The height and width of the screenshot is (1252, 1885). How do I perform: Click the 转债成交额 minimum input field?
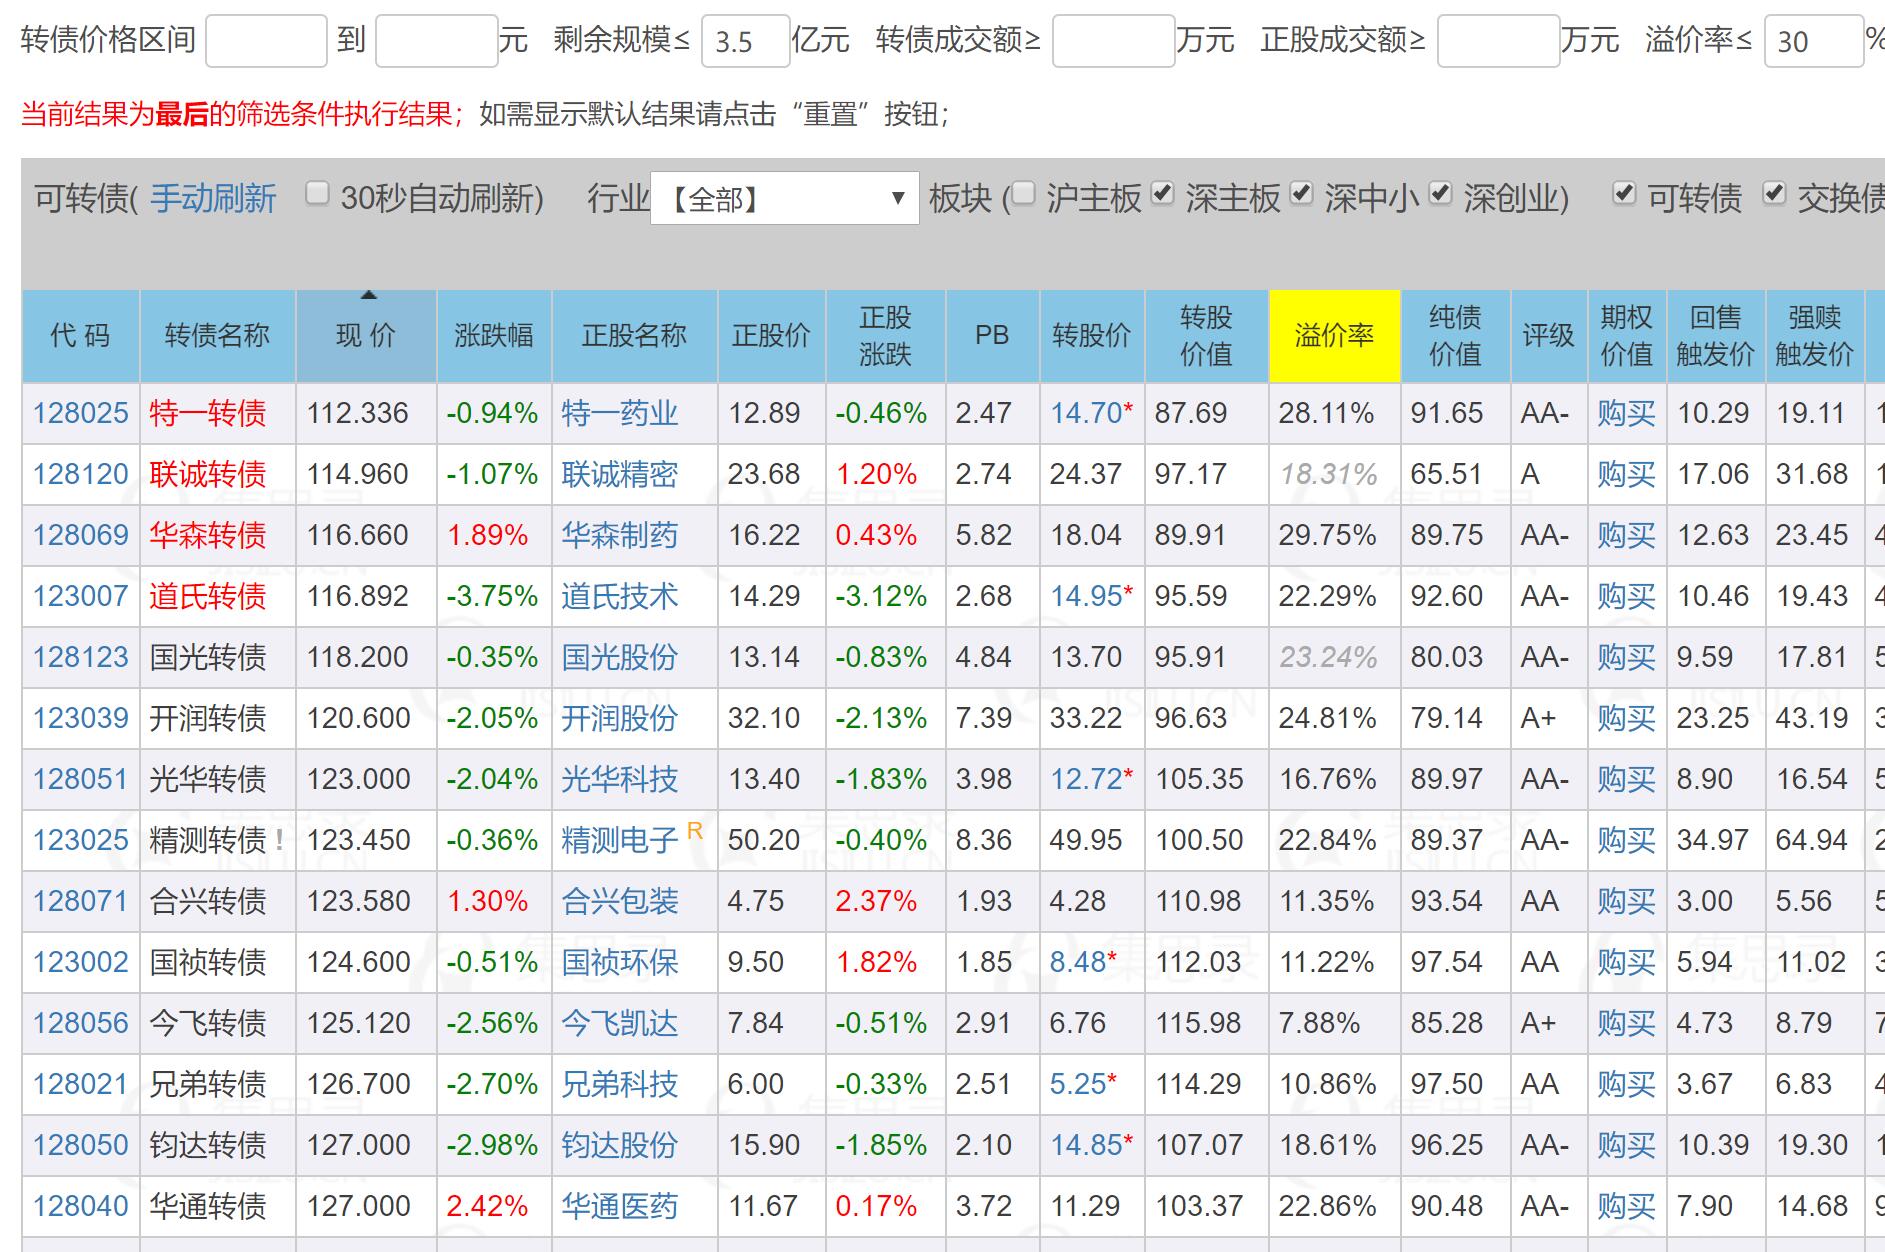pos(1114,41)
